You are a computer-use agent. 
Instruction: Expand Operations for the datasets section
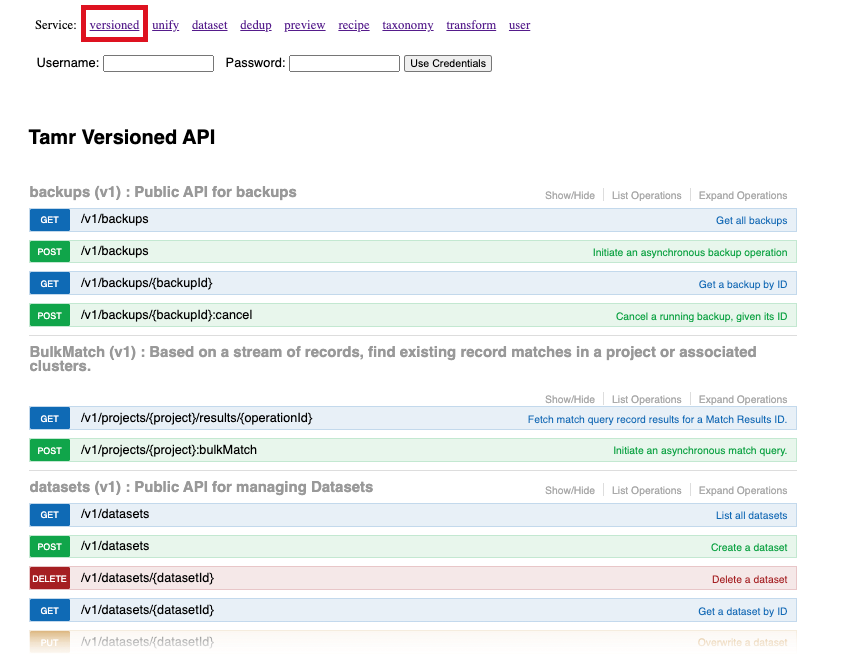pos(743,491)
